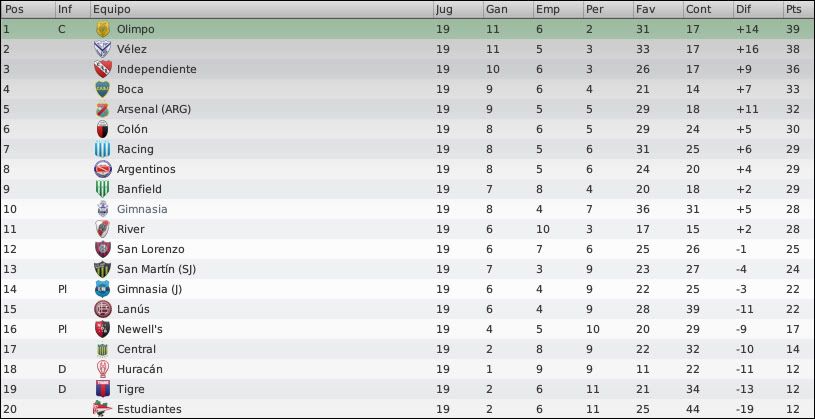The image size is (815, 419).
Task: Click the Banfield green striped crest
Action: tap(102, 189)
